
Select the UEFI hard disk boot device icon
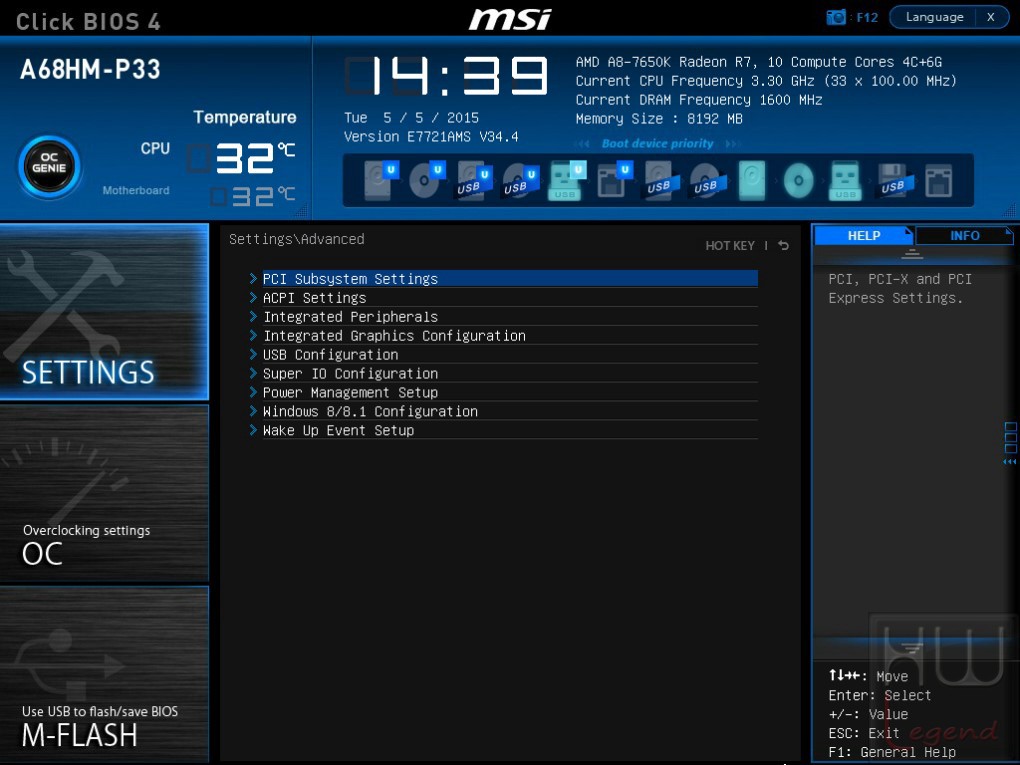[380, 180]
